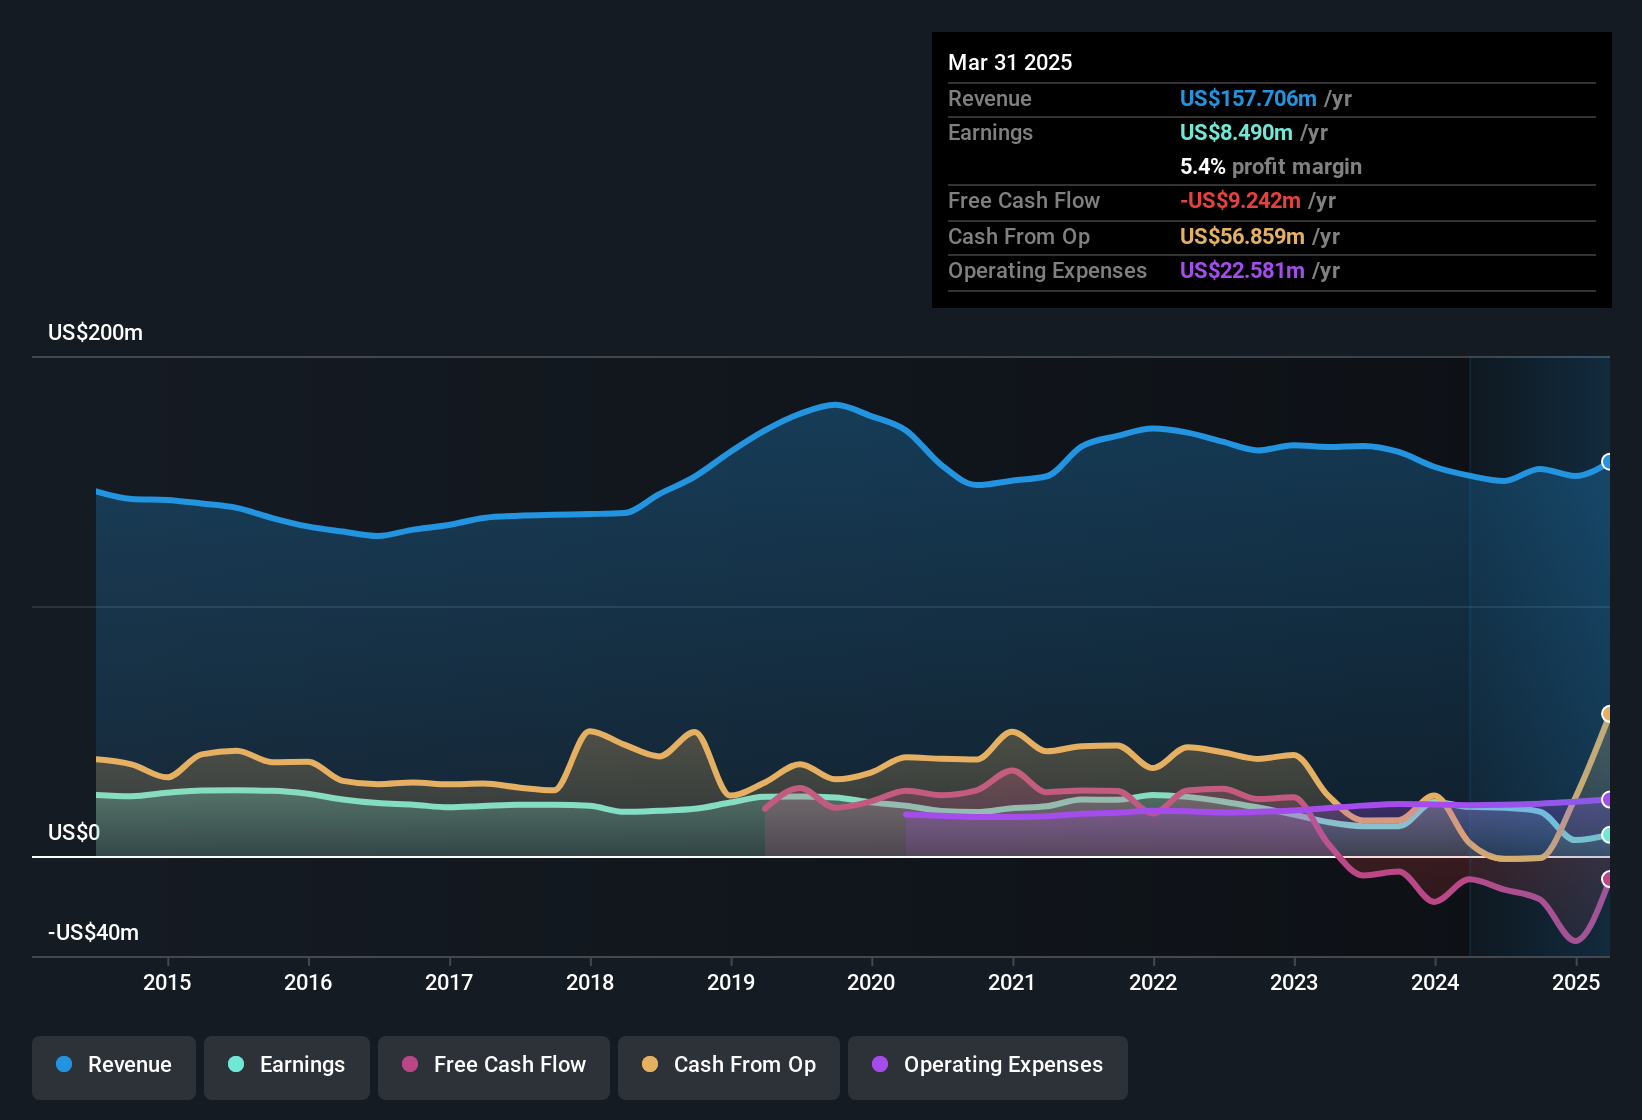This screenshot has height=1120, width=1642.
Task: Click the 5.4% profit margin figure
Action: [1201, 167]
